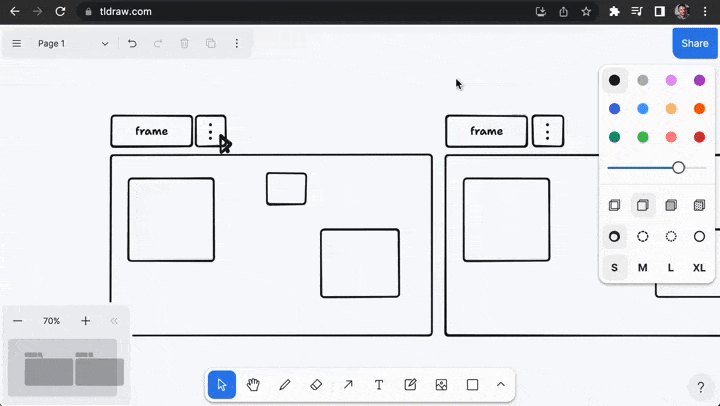The height and width of the screenshot is (406, 720).
Task: Click the minimap thumbnail
Action: pyautogui.click(x=62, y=367)
